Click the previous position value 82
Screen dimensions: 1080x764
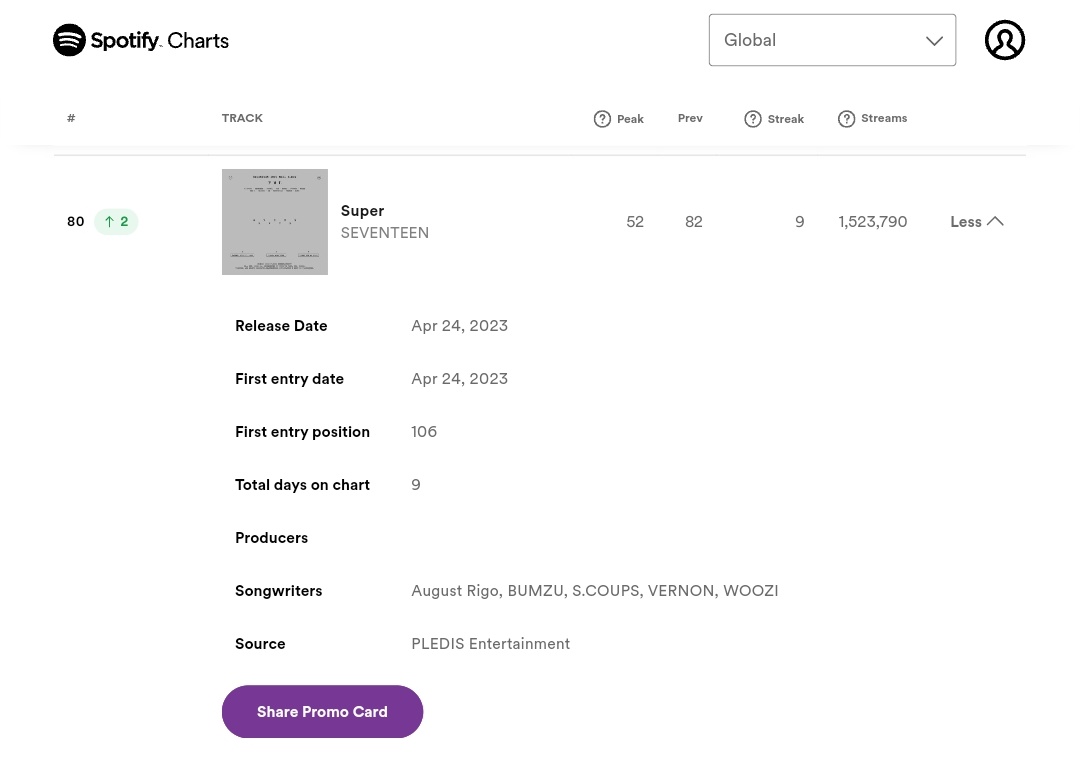[x=694, y=222]
